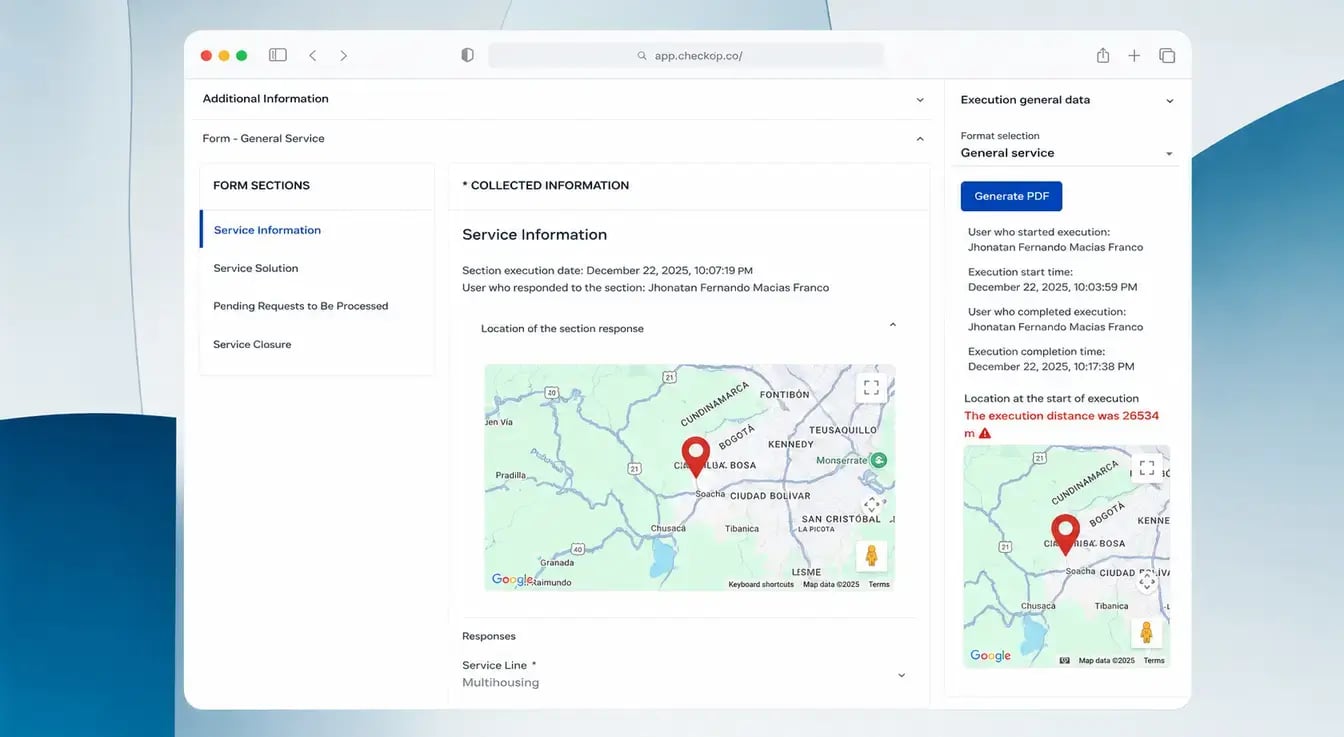Collapse Location of the section response

tap(893, 326)
